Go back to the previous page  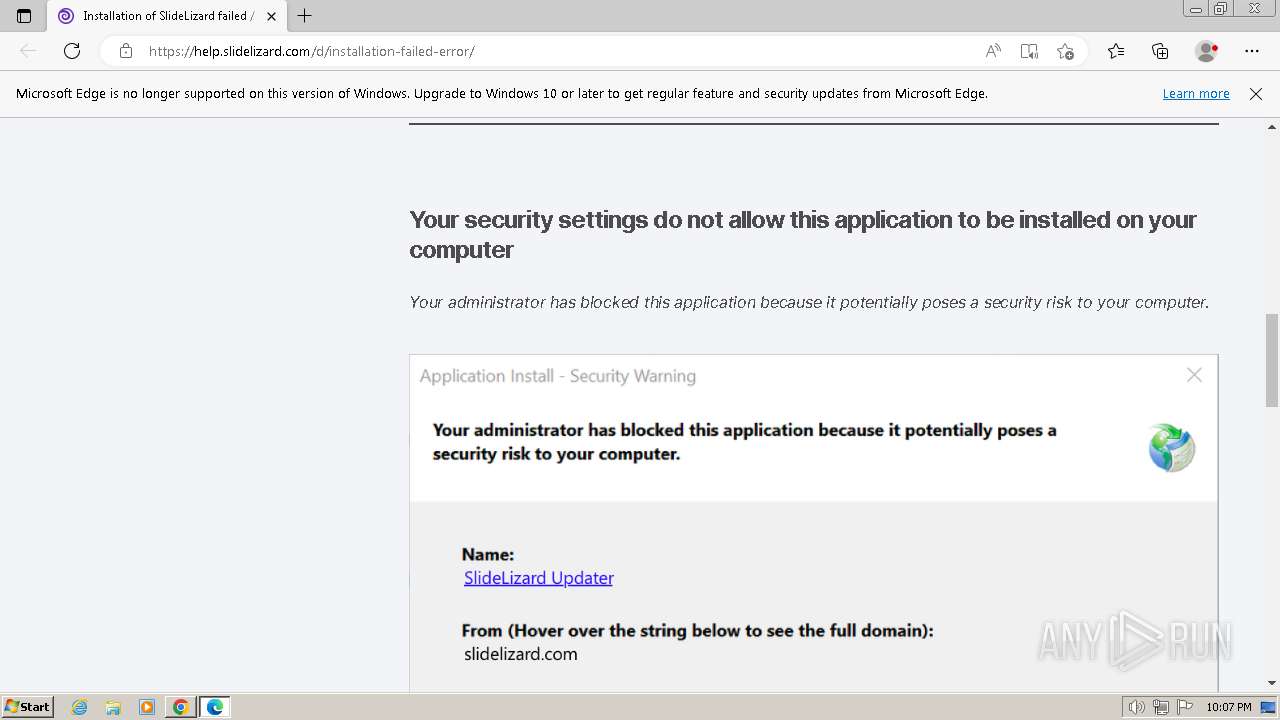(x=28, y=51)
